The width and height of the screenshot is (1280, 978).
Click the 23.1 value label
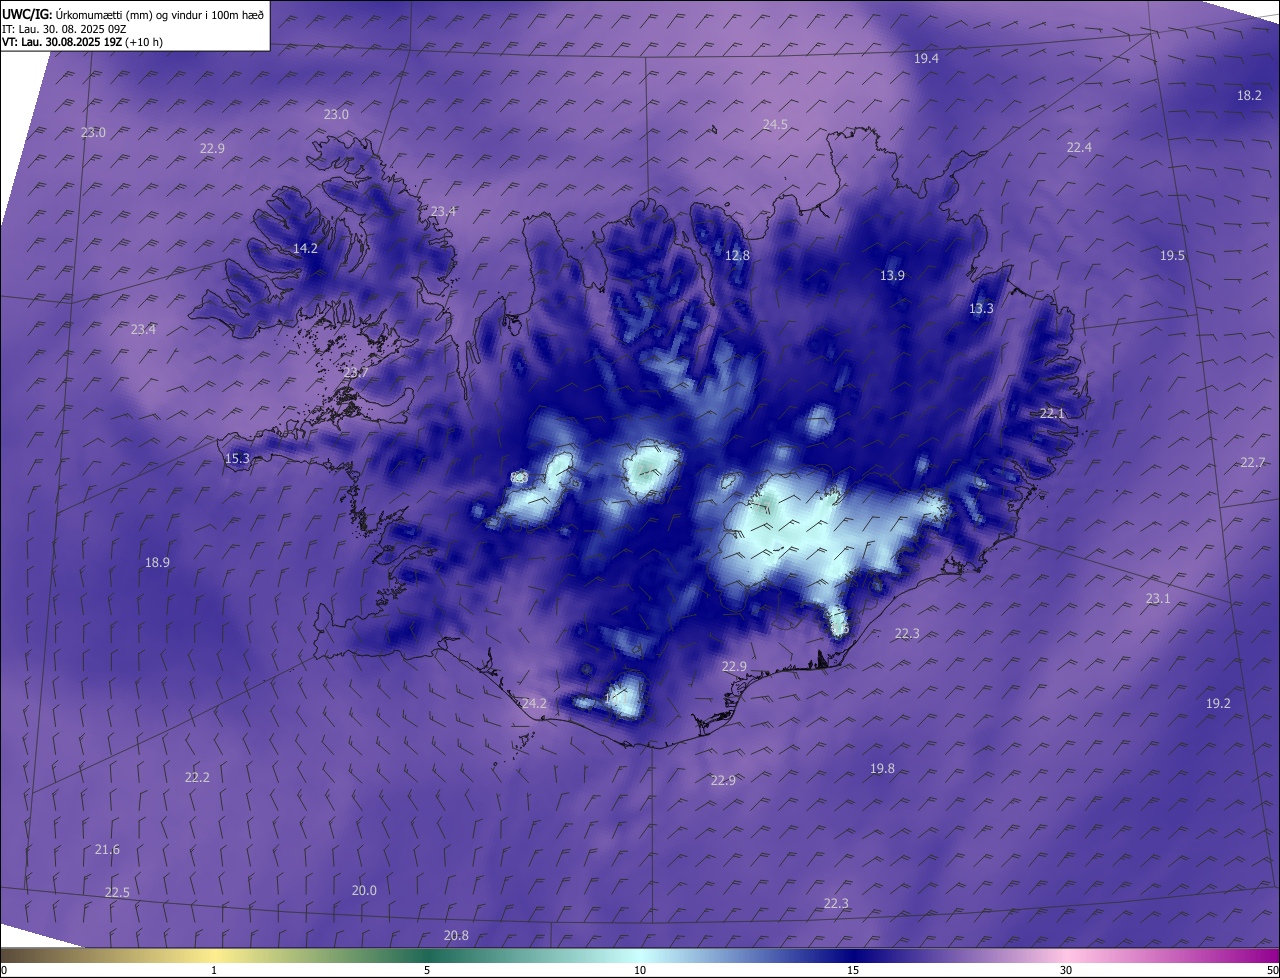[x=1157, y=599]
